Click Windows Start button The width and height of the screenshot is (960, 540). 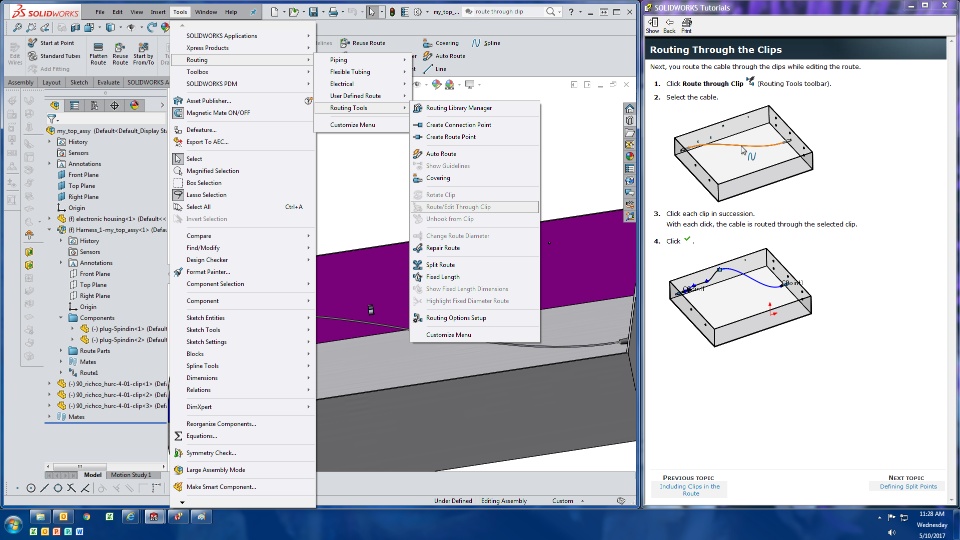(x=13, y=525)
